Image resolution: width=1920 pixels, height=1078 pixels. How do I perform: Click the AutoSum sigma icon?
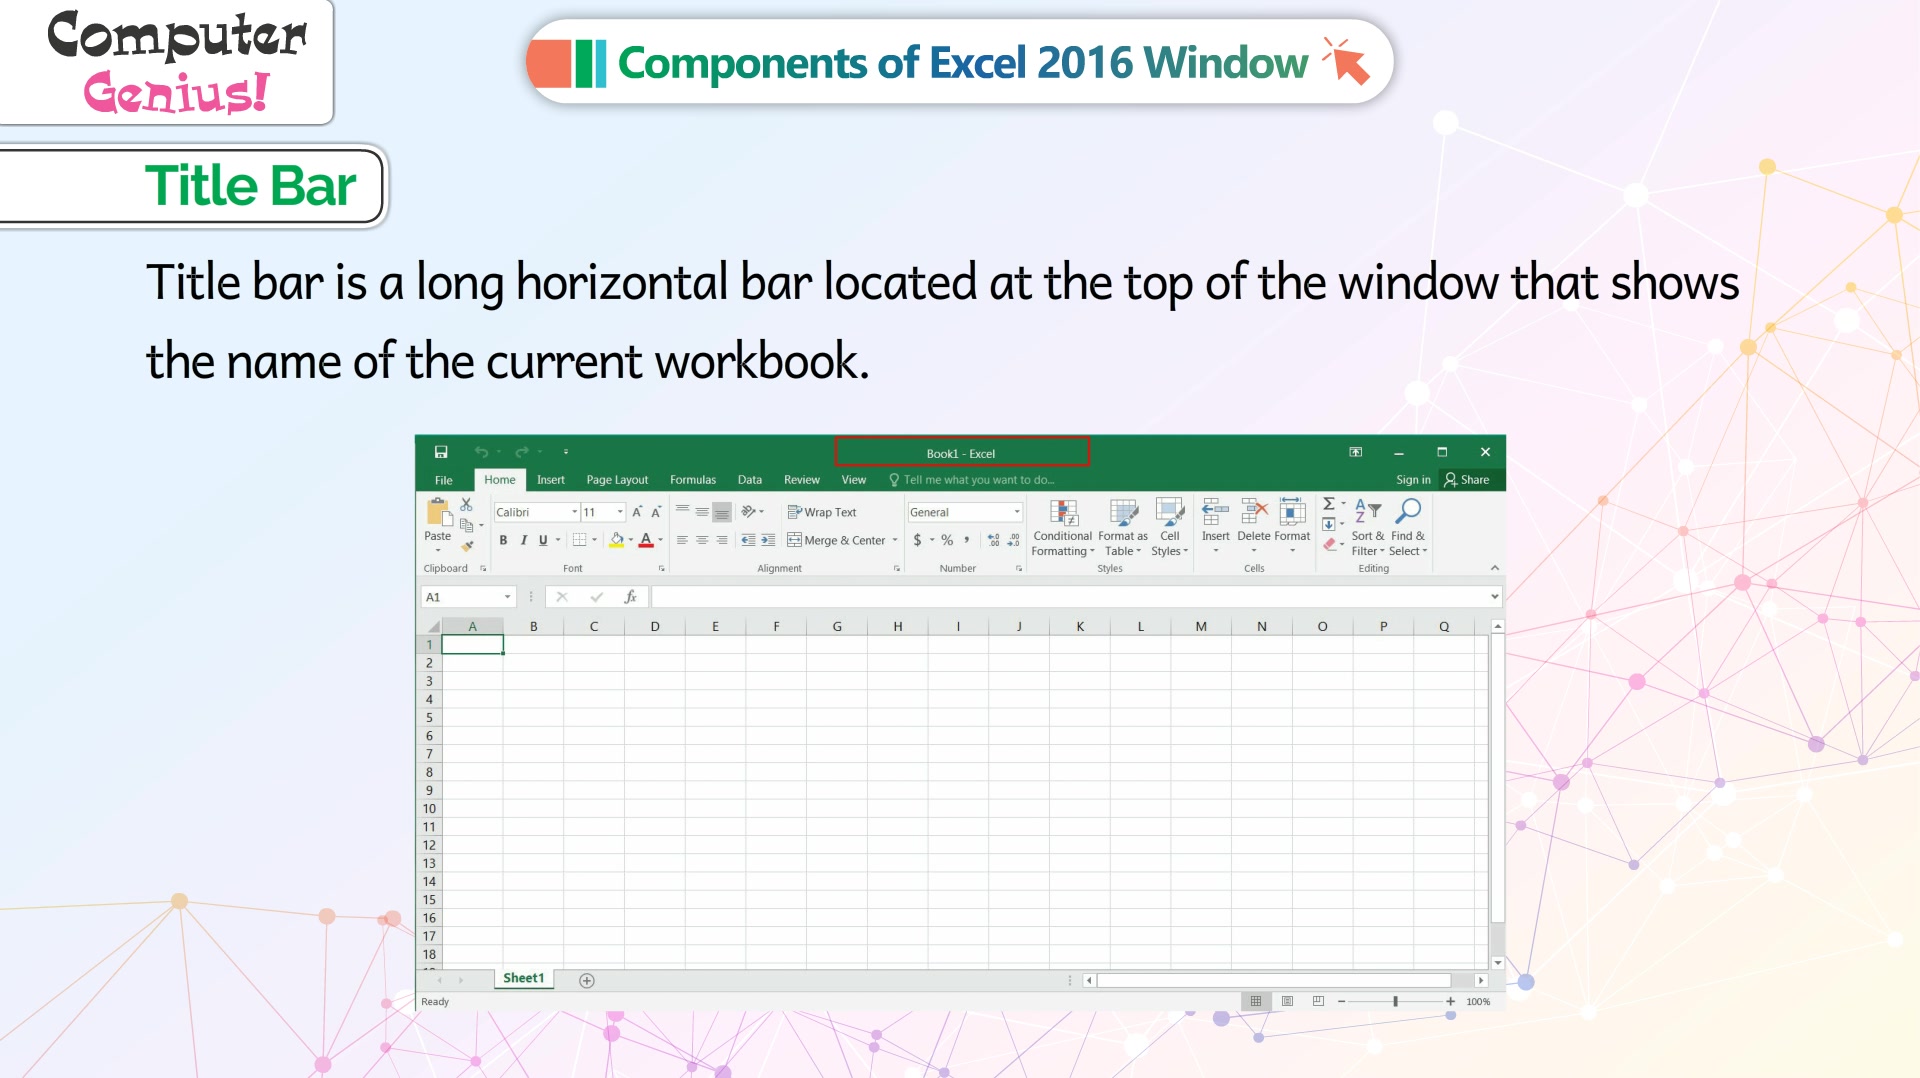(1329, 504)
